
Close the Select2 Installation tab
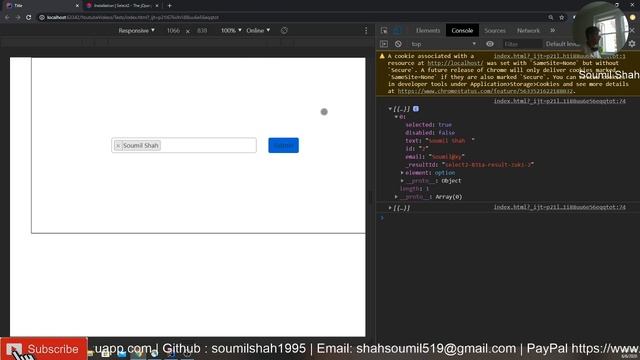tap(157, 6)
